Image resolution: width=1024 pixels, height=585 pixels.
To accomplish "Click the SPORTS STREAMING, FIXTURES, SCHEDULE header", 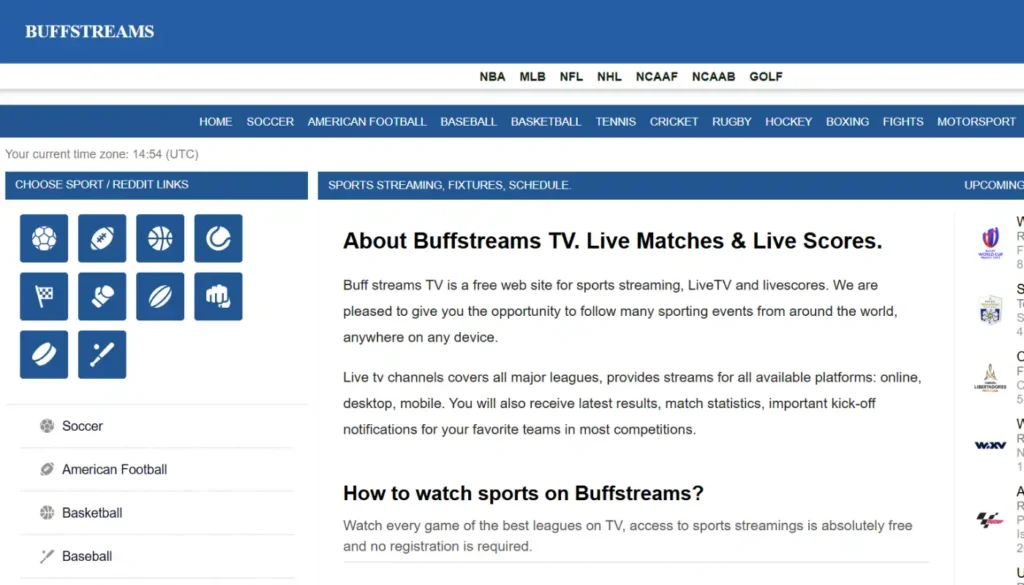I will click(449, 185).
